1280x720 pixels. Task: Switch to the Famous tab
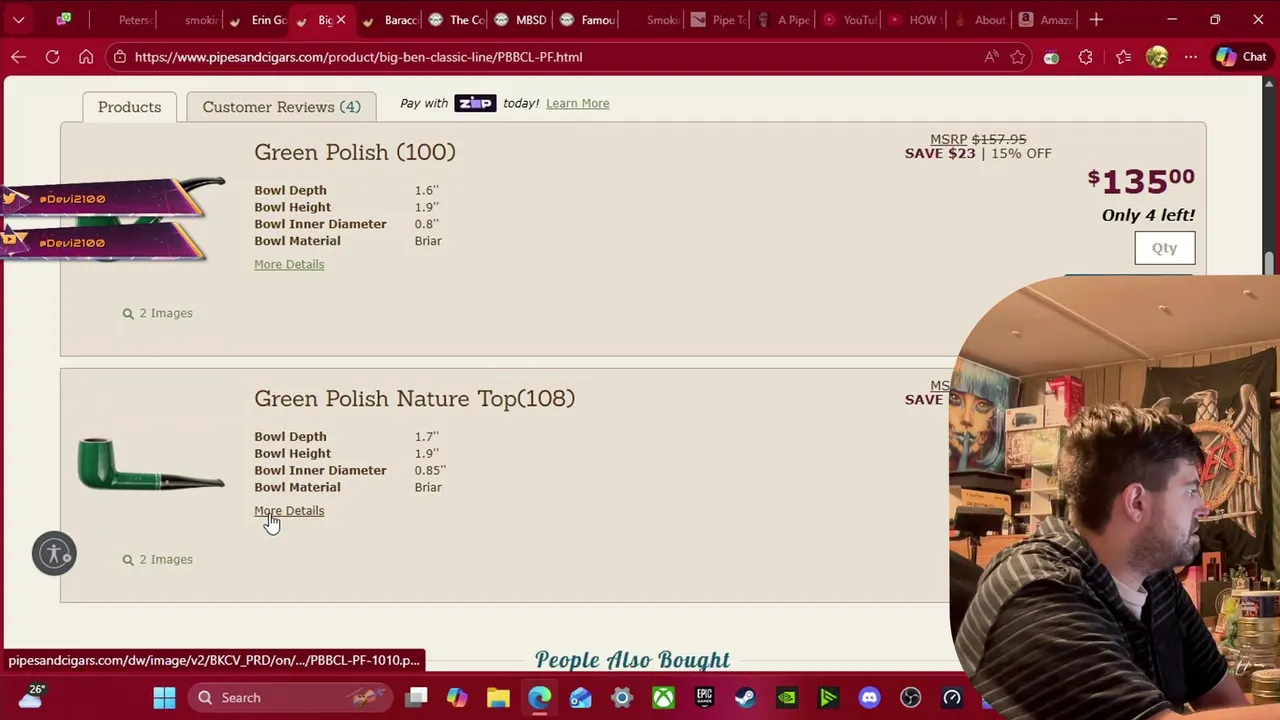[x=589, y=20]
